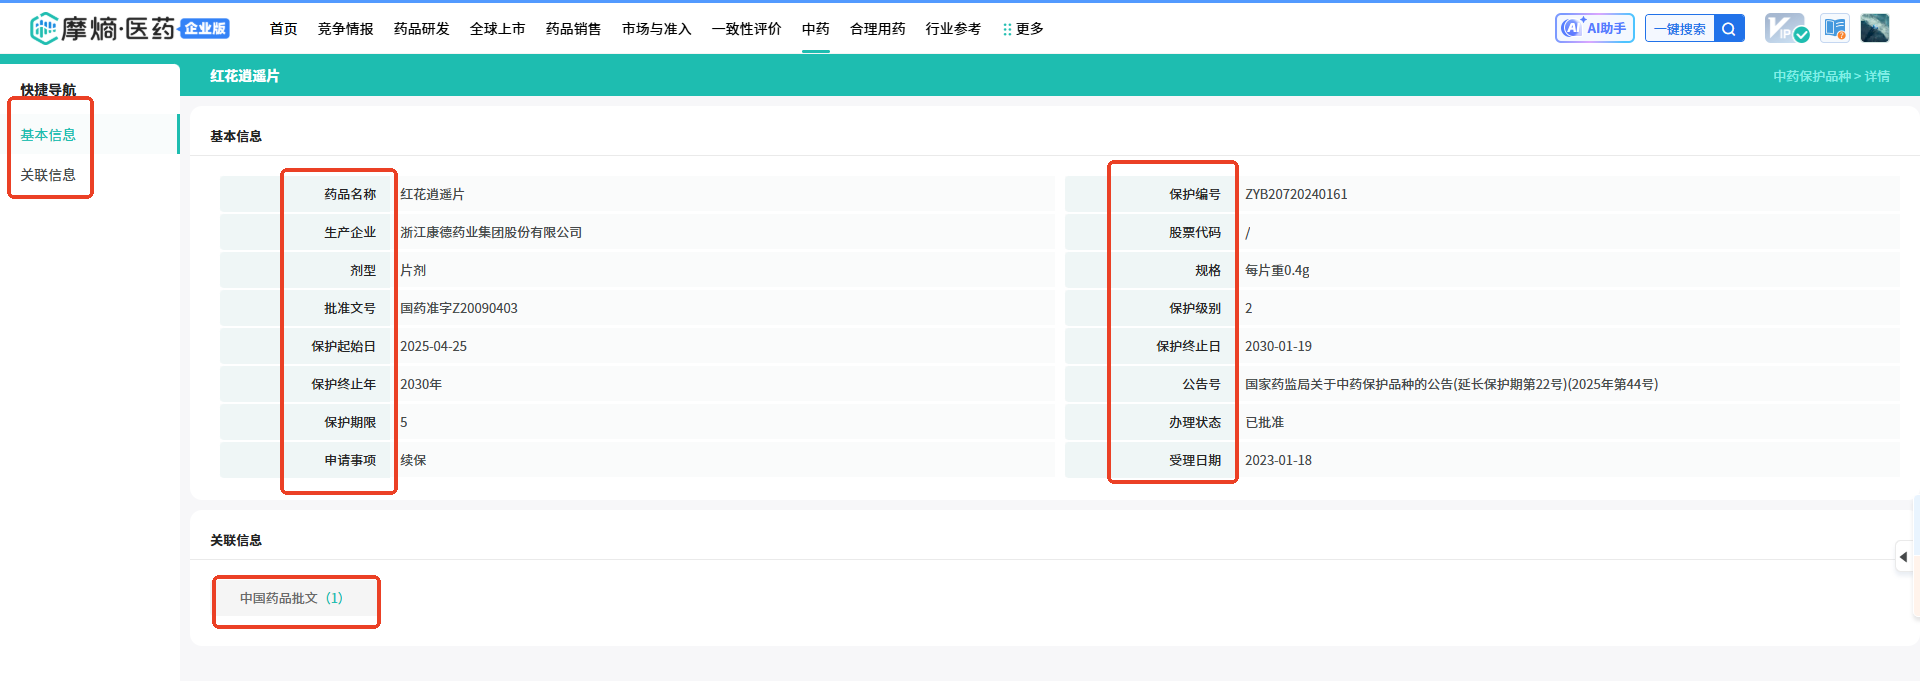Select the 中药 navigation tab
Screen dimensions: 1920x681
tap(815, 29)
